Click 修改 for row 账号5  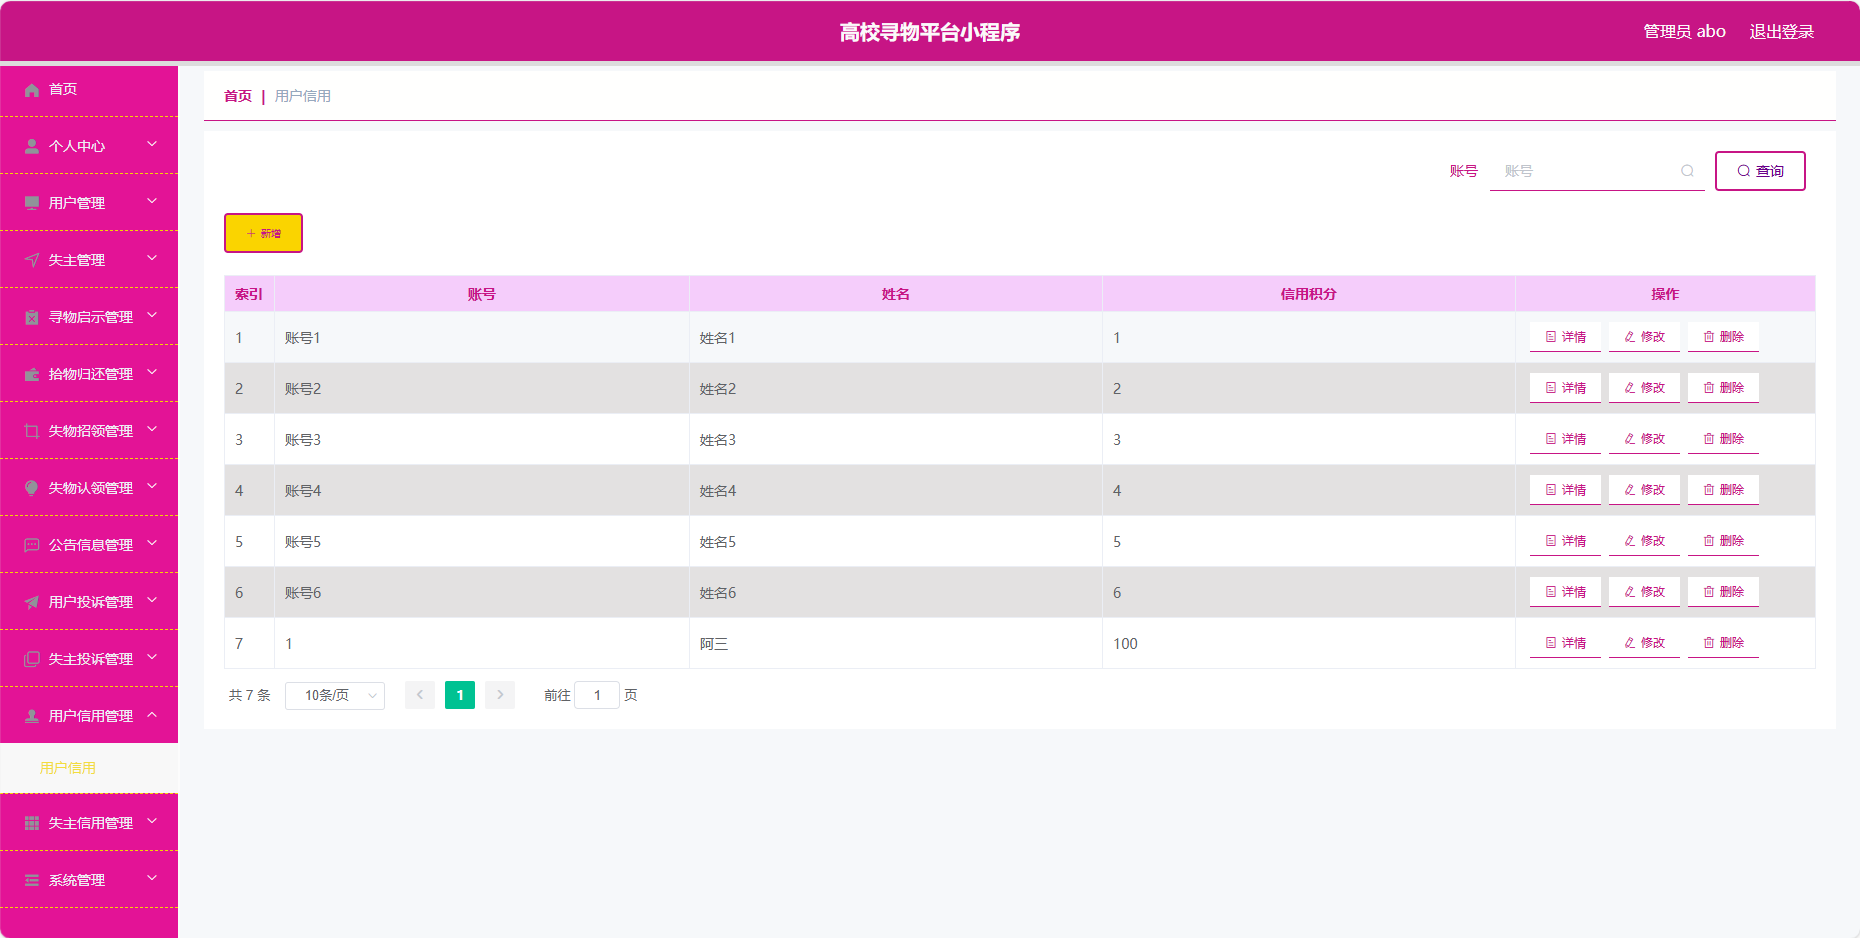pos(1644,542)
